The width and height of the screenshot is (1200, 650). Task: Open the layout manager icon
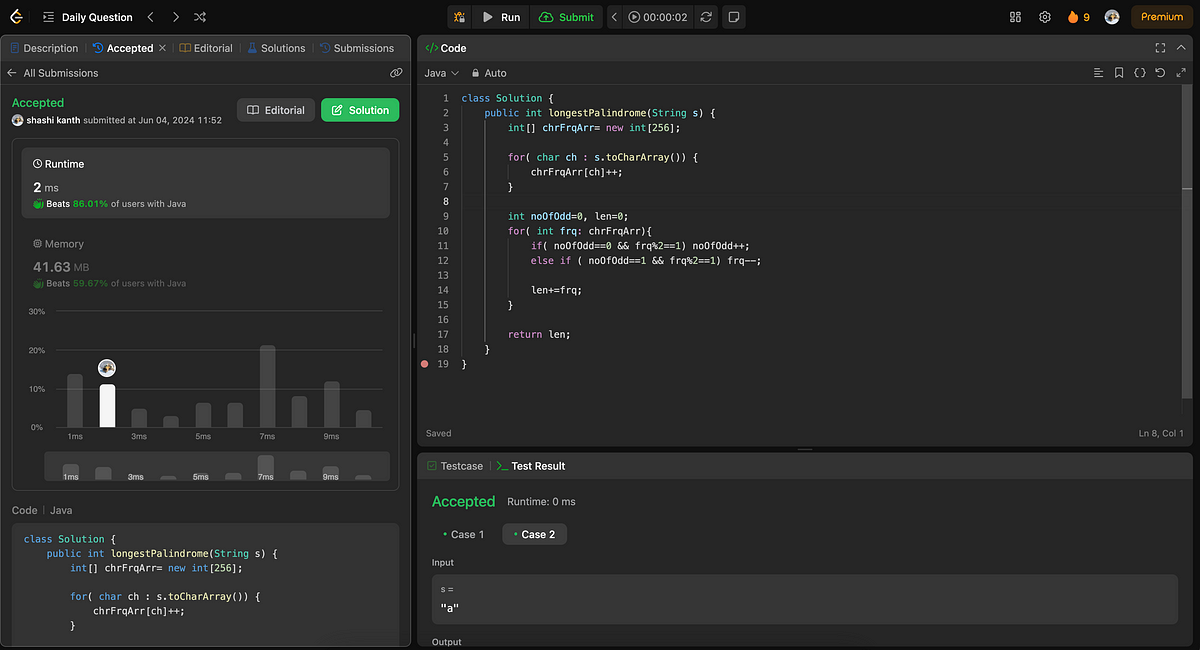click(x=1015, y=17)
